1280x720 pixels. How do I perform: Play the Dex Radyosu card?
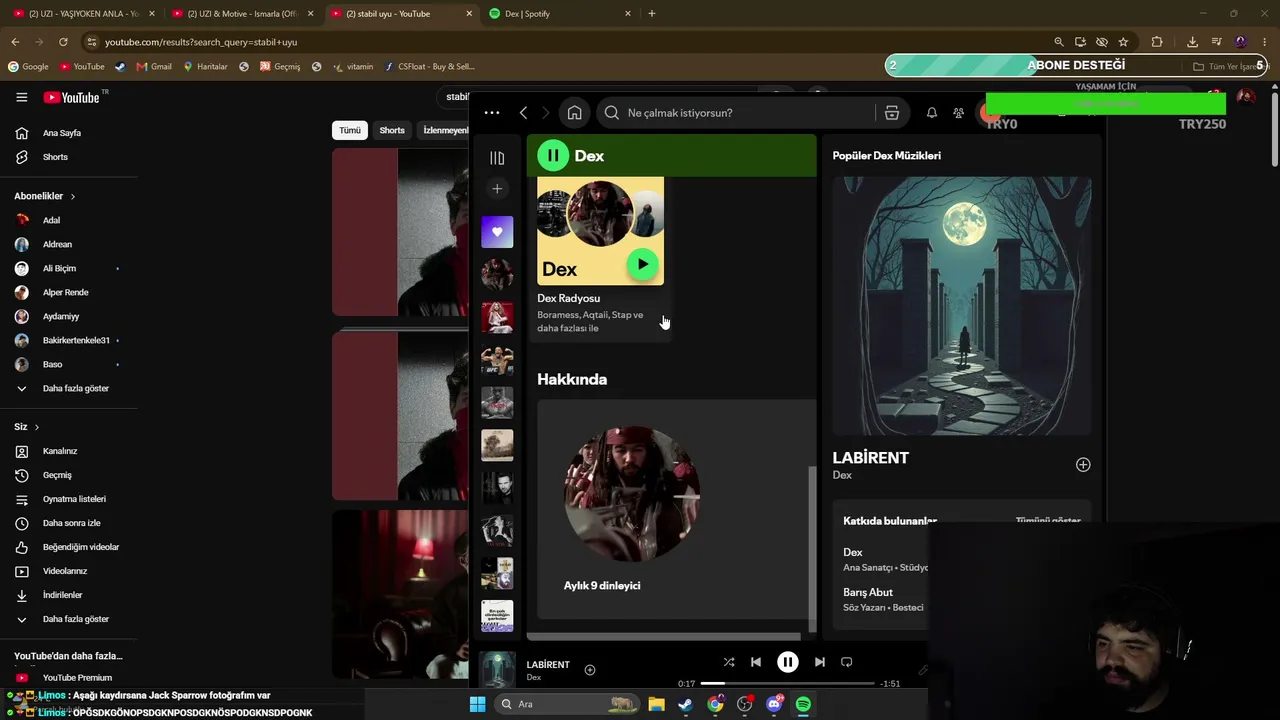642,264
